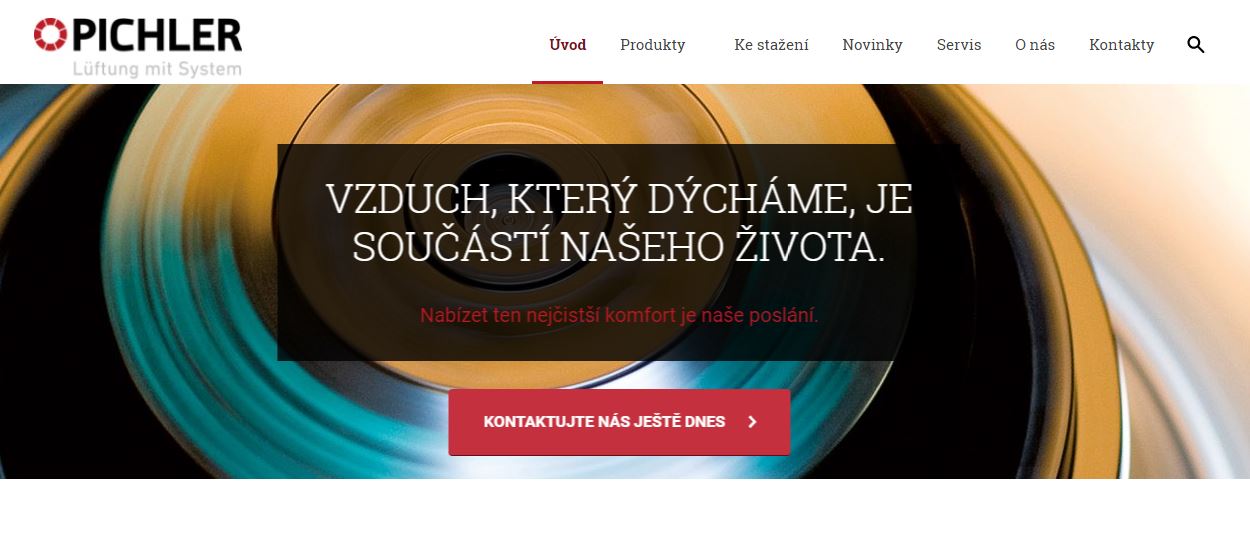
Task: Click the headline Vzduch, který dýcháme
Action: click(619, 223)
